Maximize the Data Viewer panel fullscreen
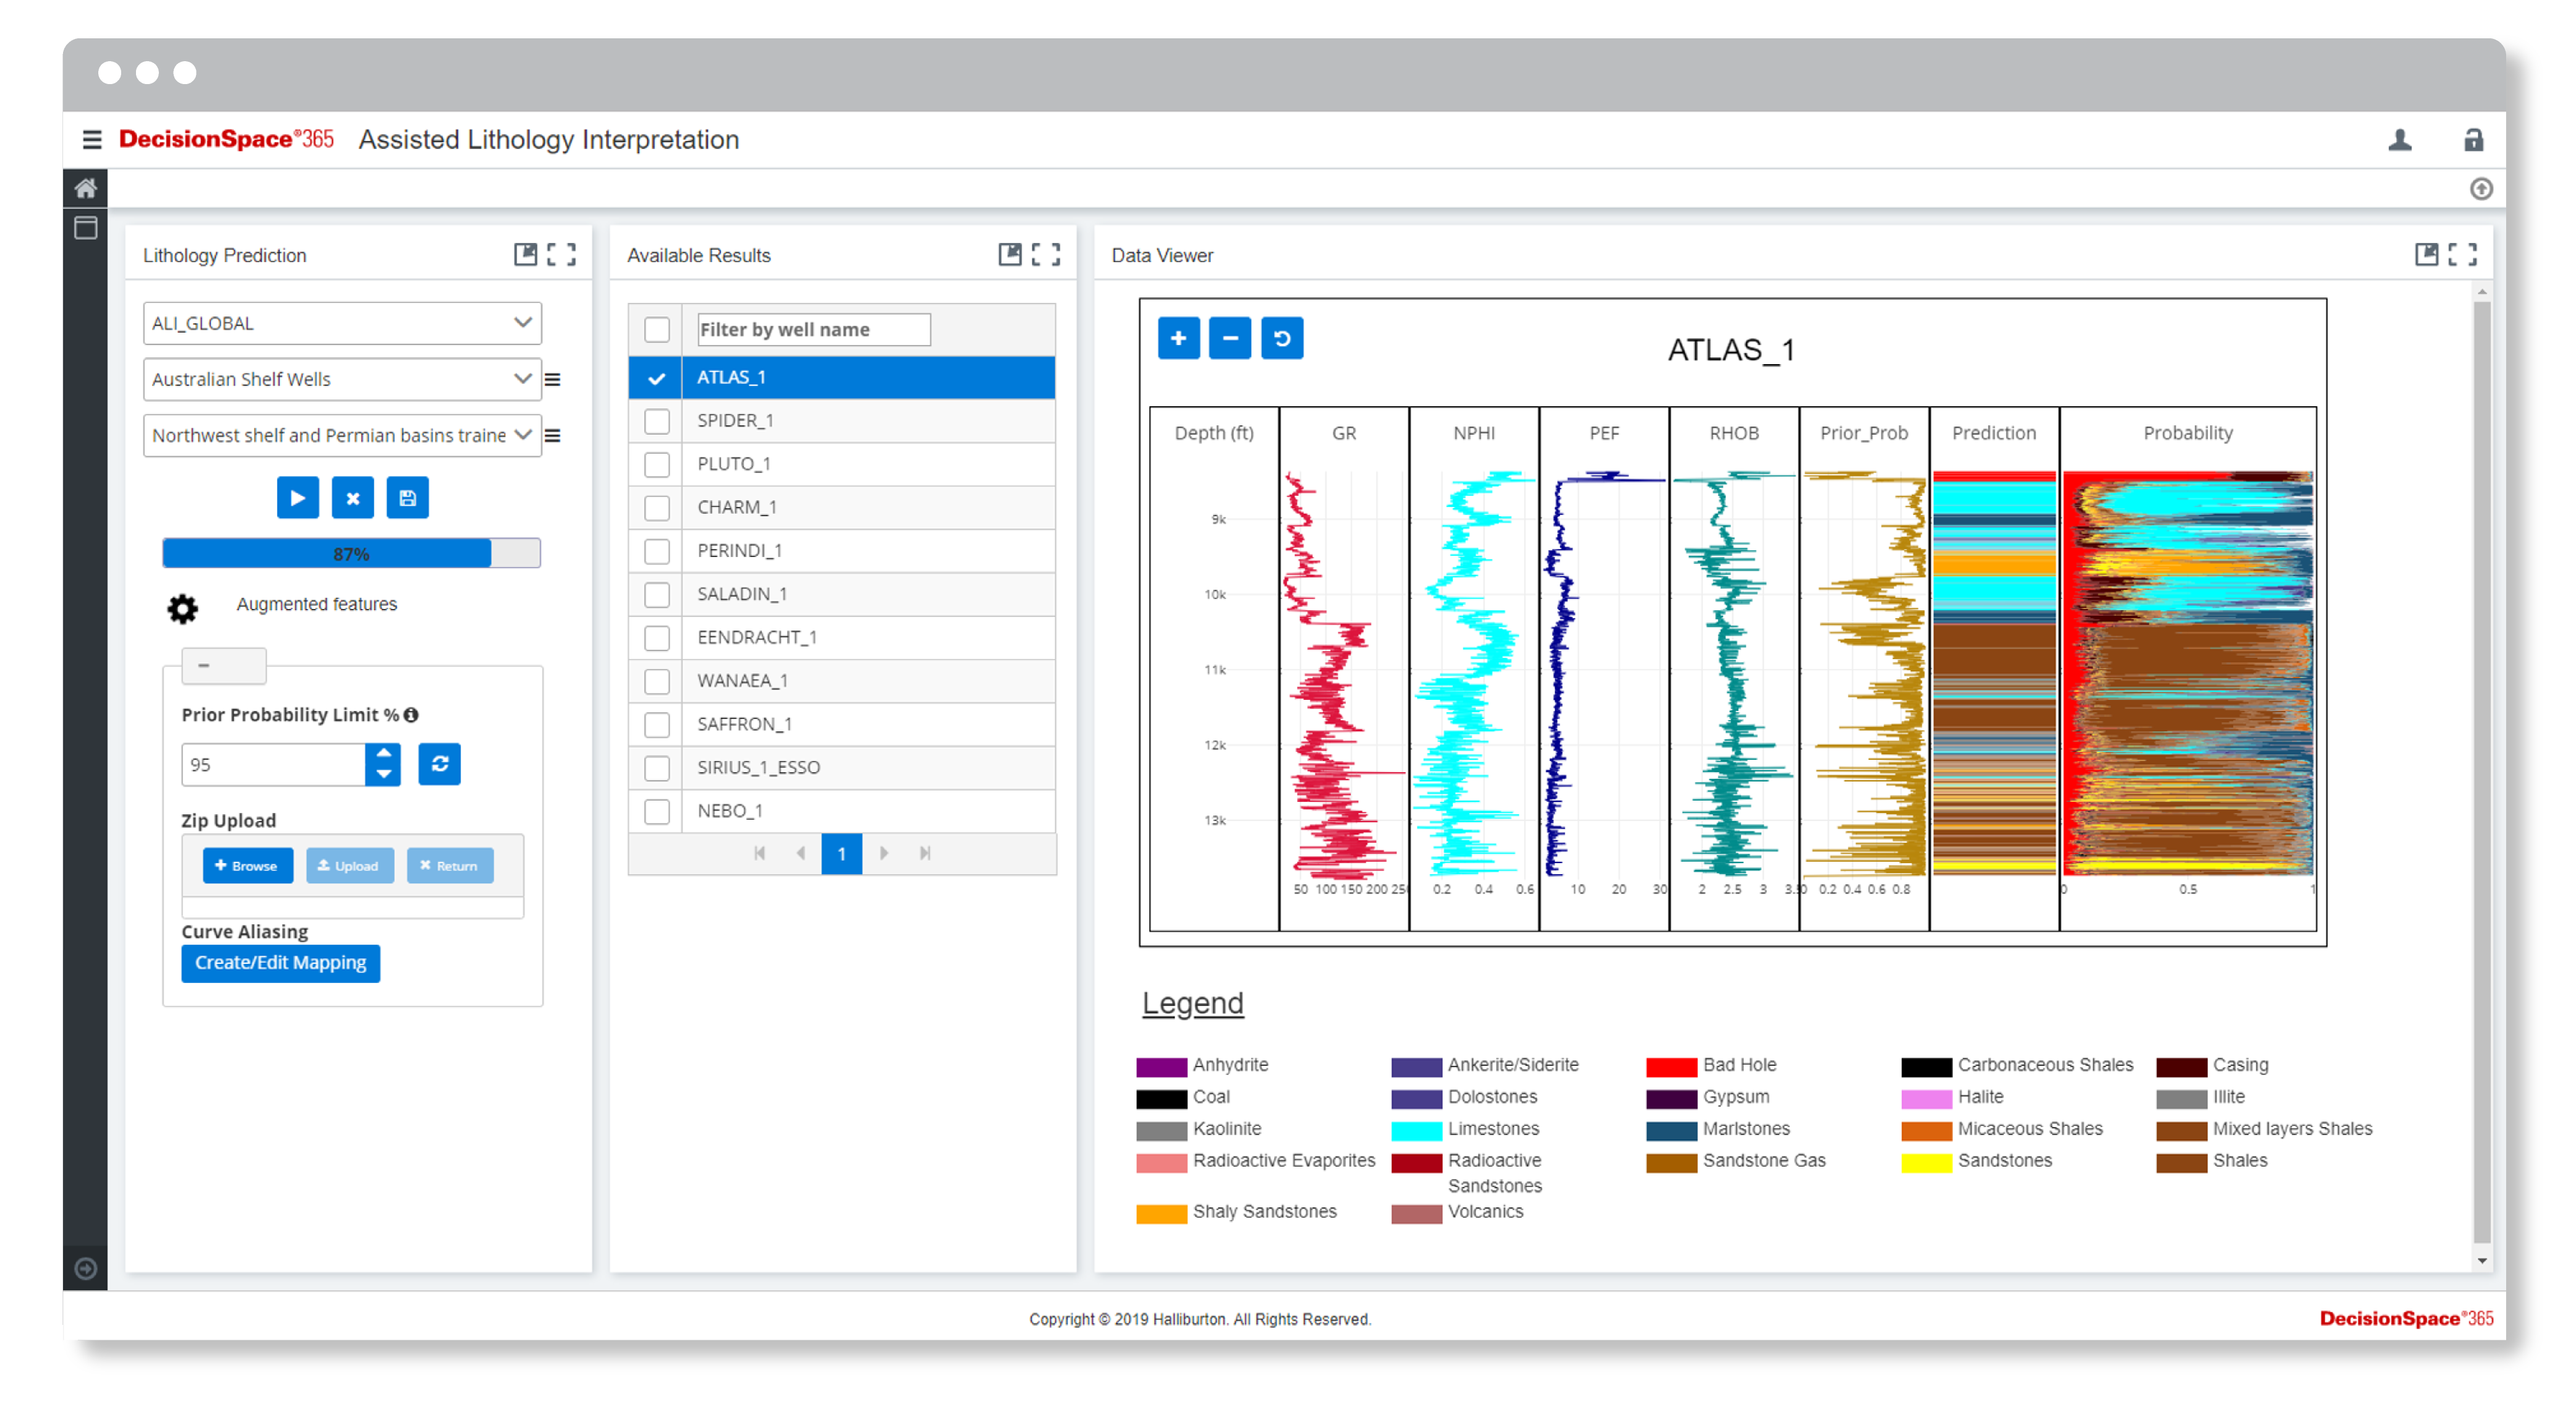This screenshot has width=2576, height=1417. [2462, 255]
